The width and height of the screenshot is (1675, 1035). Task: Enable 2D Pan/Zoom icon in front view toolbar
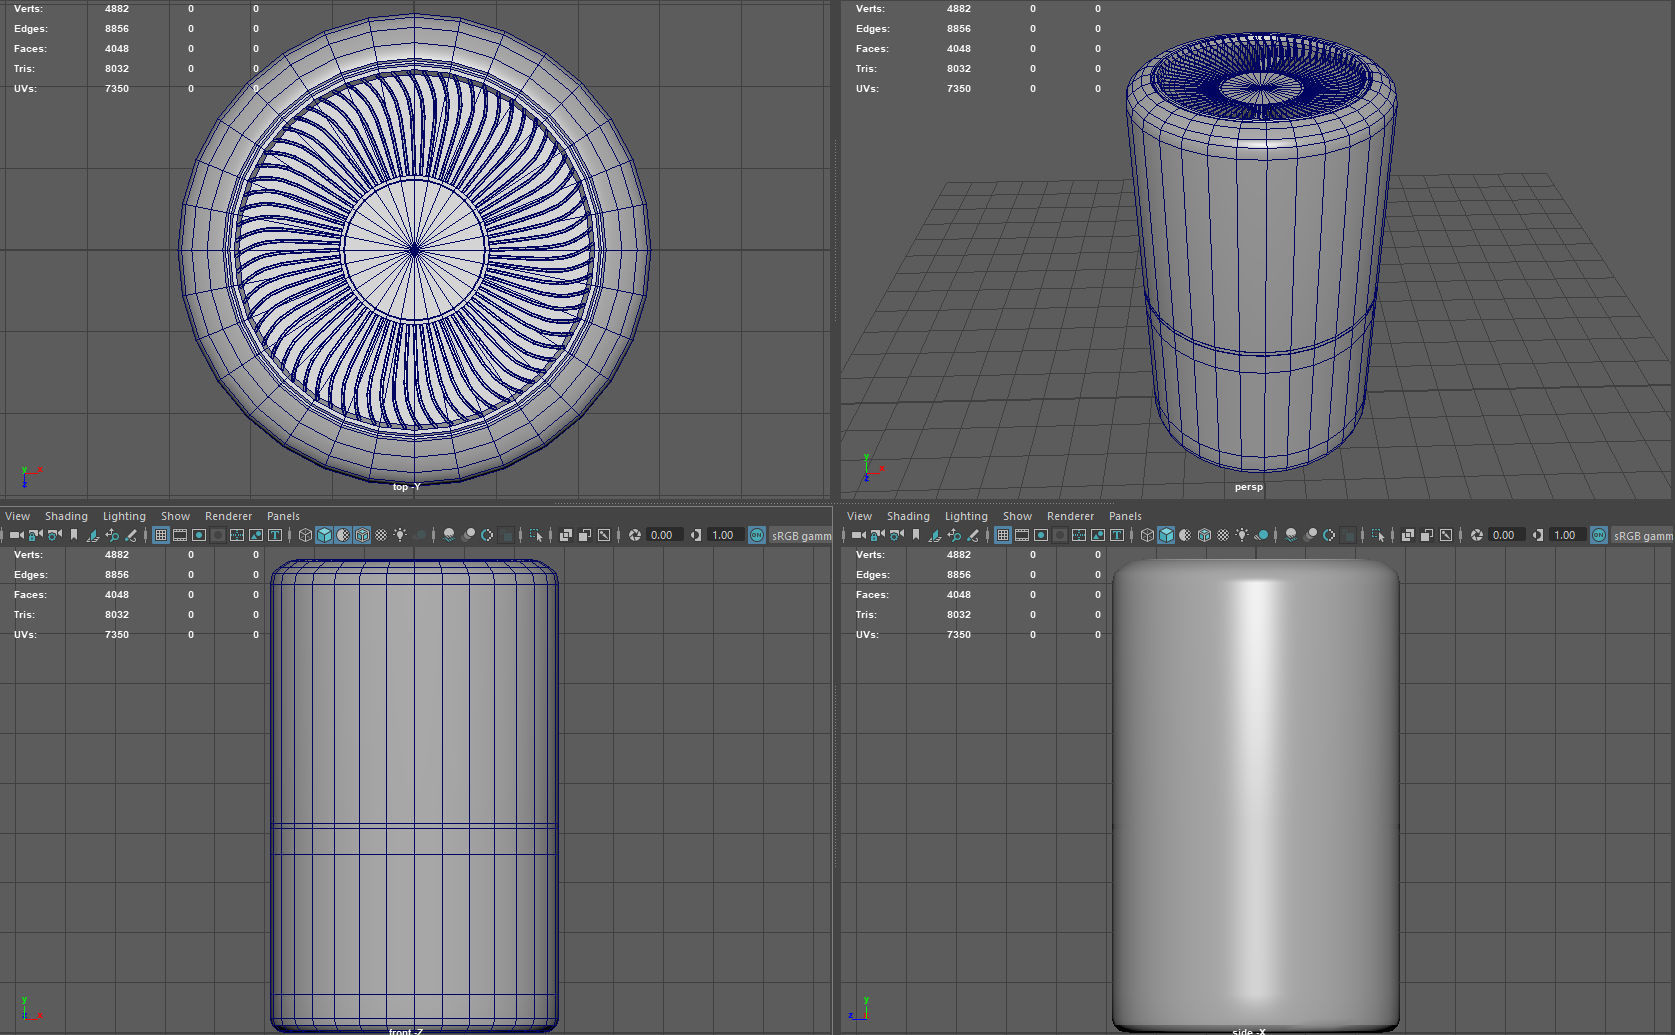coord(112,535)
